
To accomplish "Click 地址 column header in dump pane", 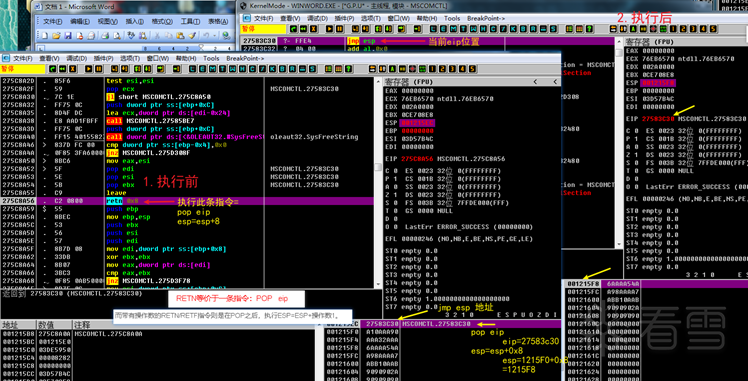I will 18,325.
